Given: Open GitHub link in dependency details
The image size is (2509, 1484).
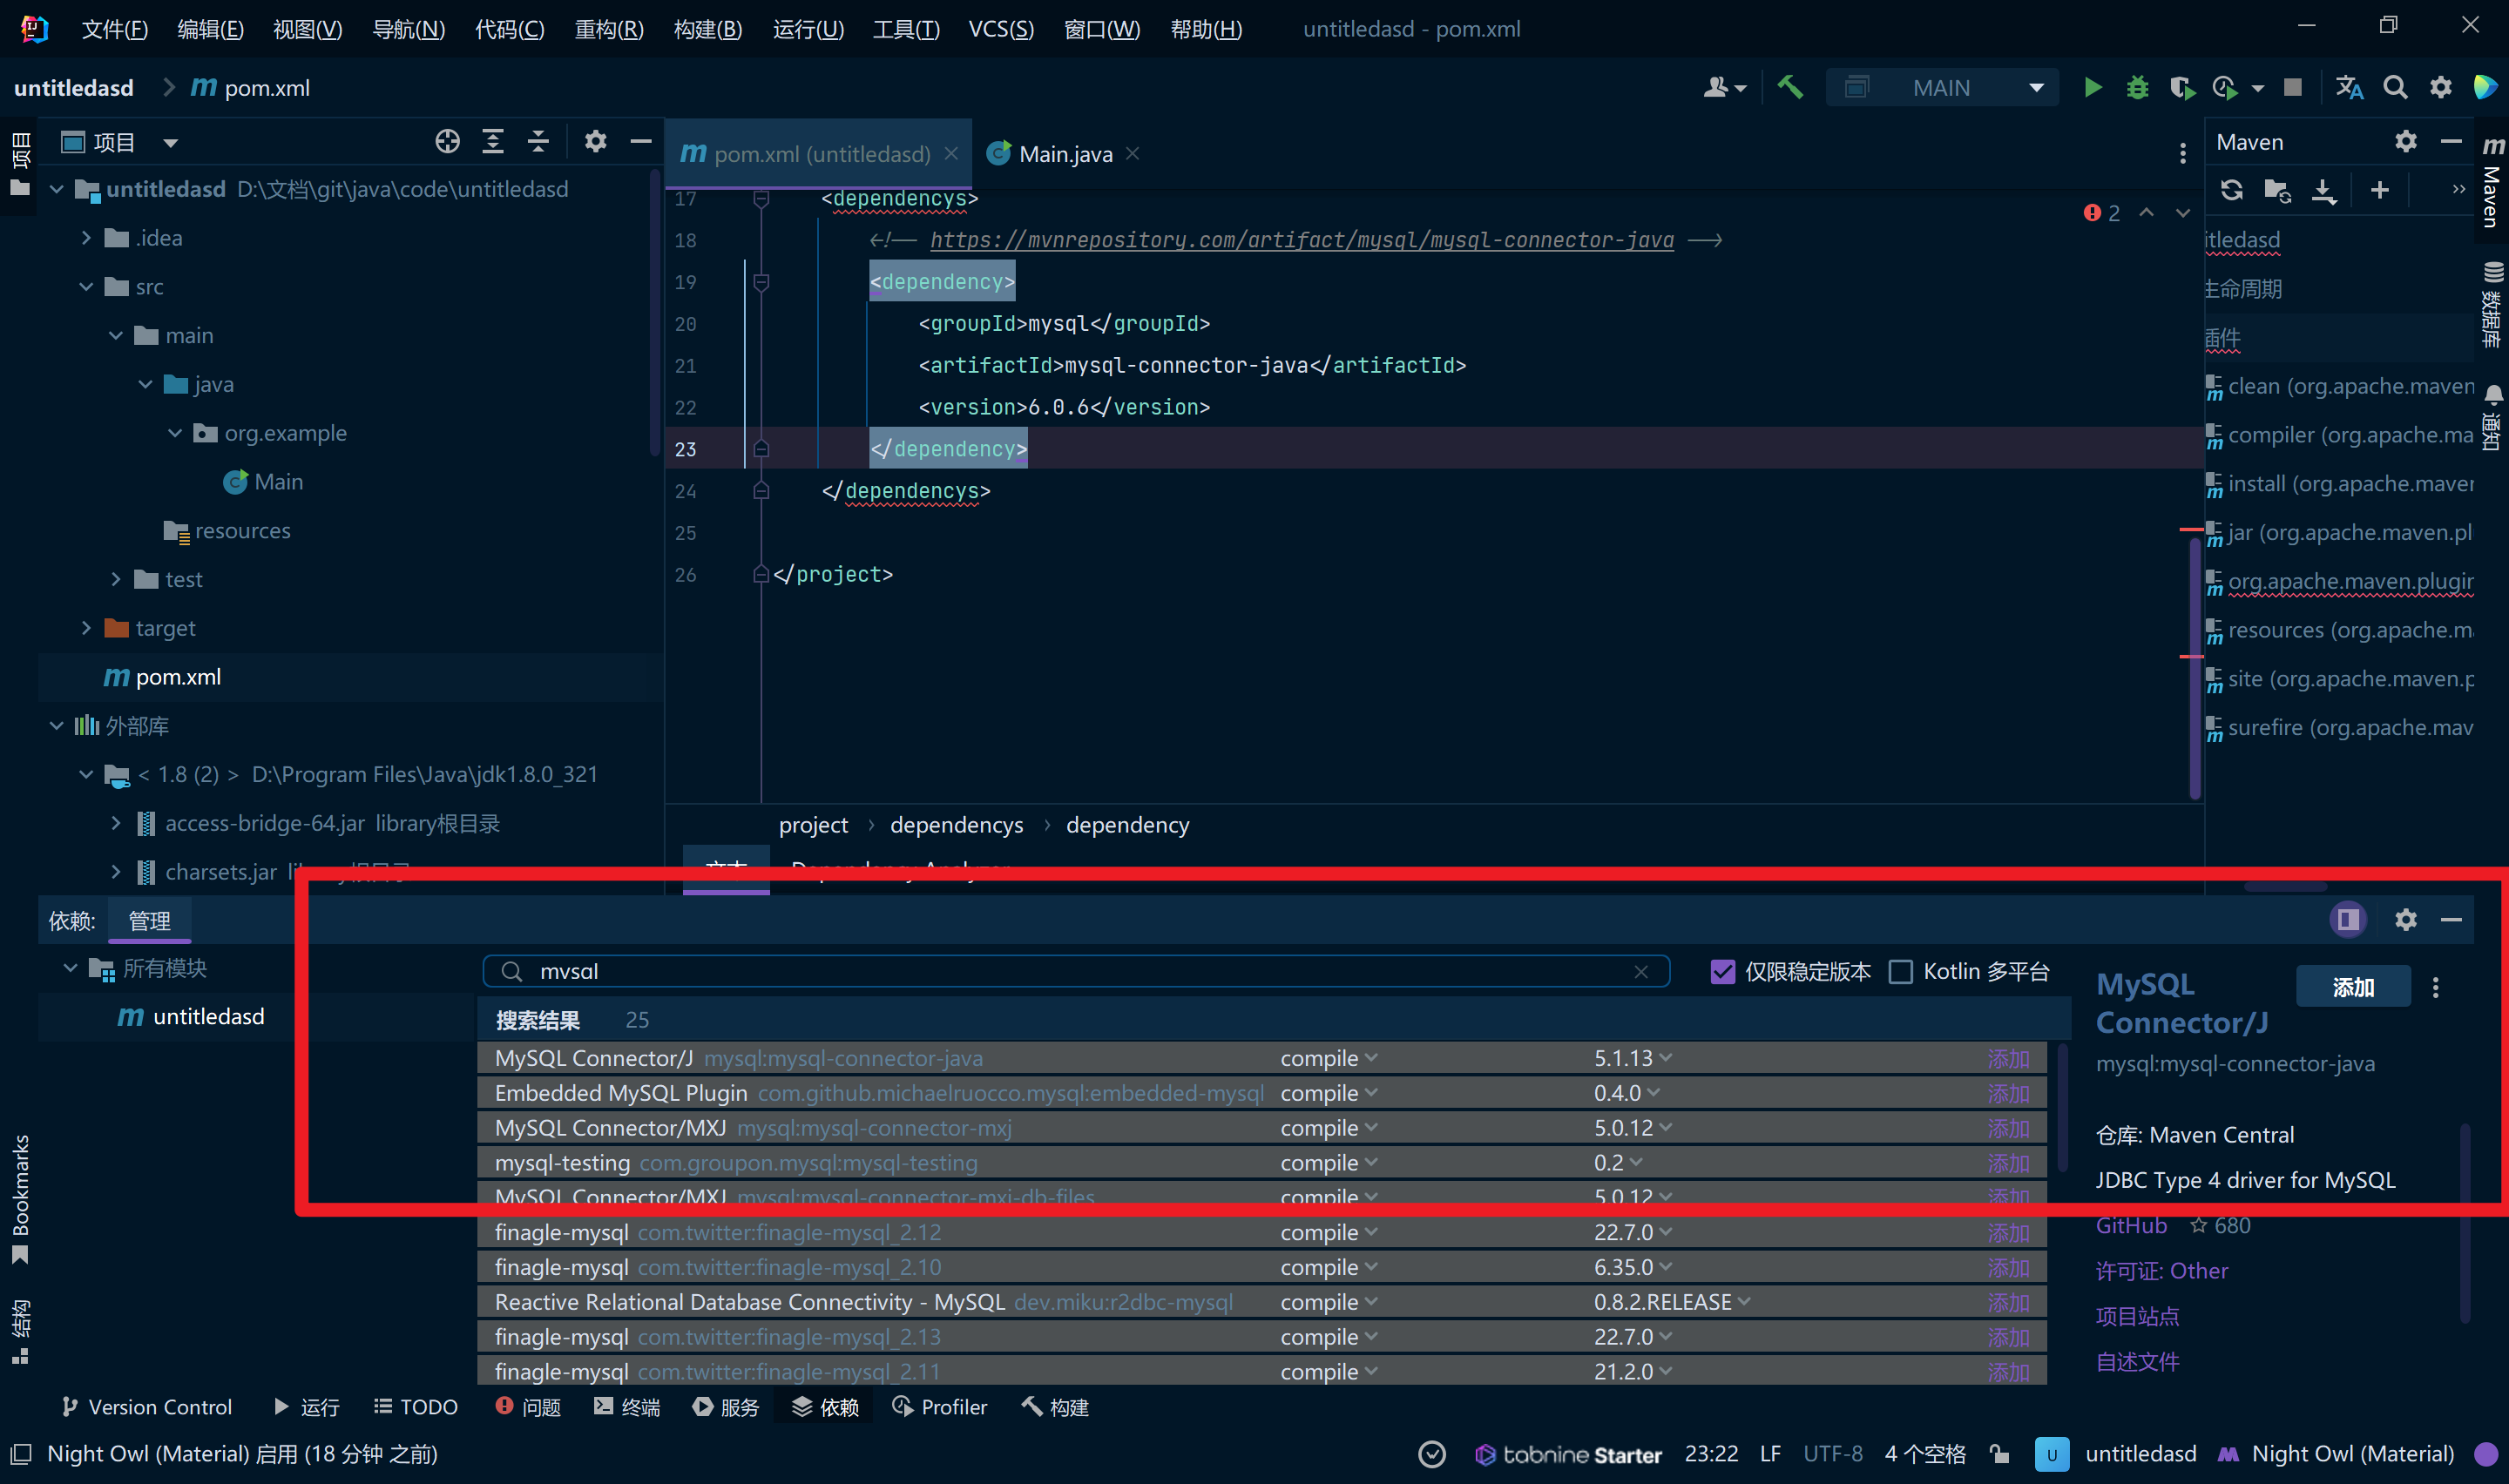Looking at the screenshot, I should point(2131,1225).
